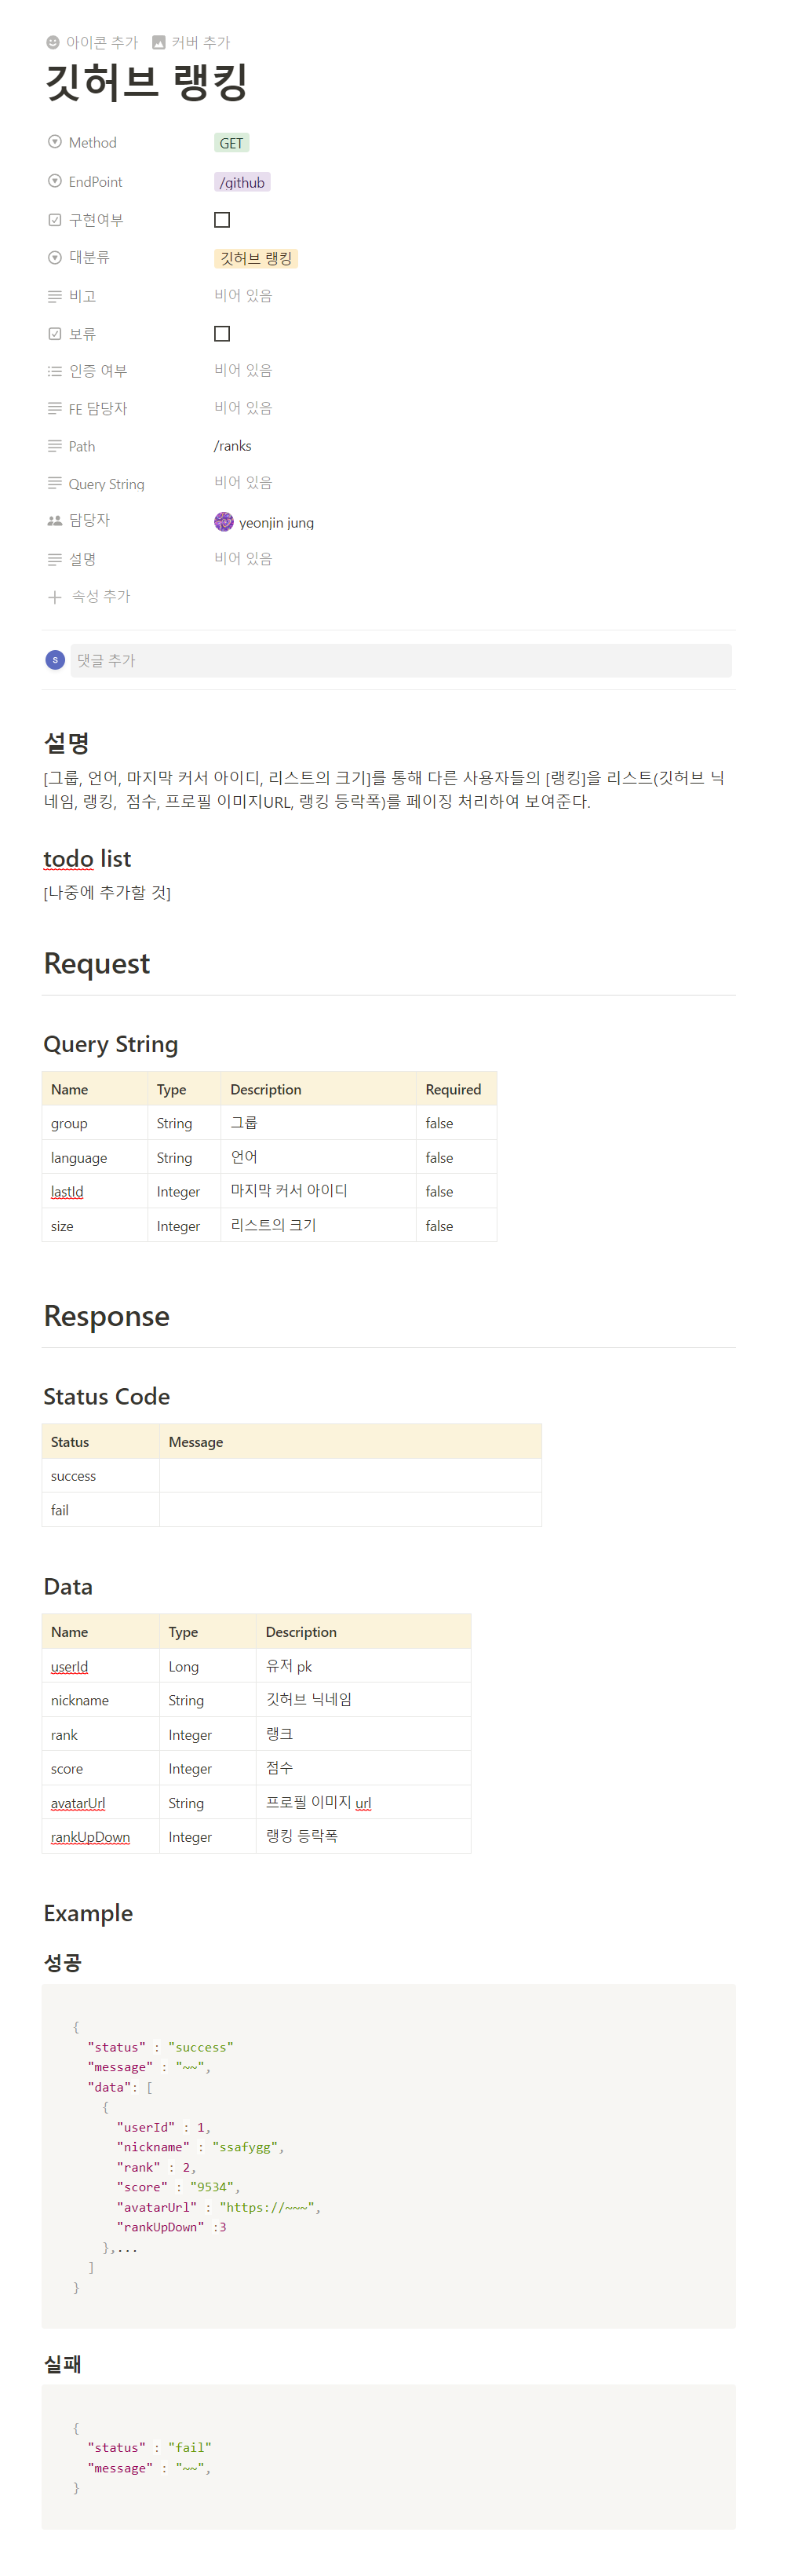Image resolution: width=798 pixels, height=2576 pixels.
Task: Click the 인증 여부 list icon
Action: coord(55,371)
